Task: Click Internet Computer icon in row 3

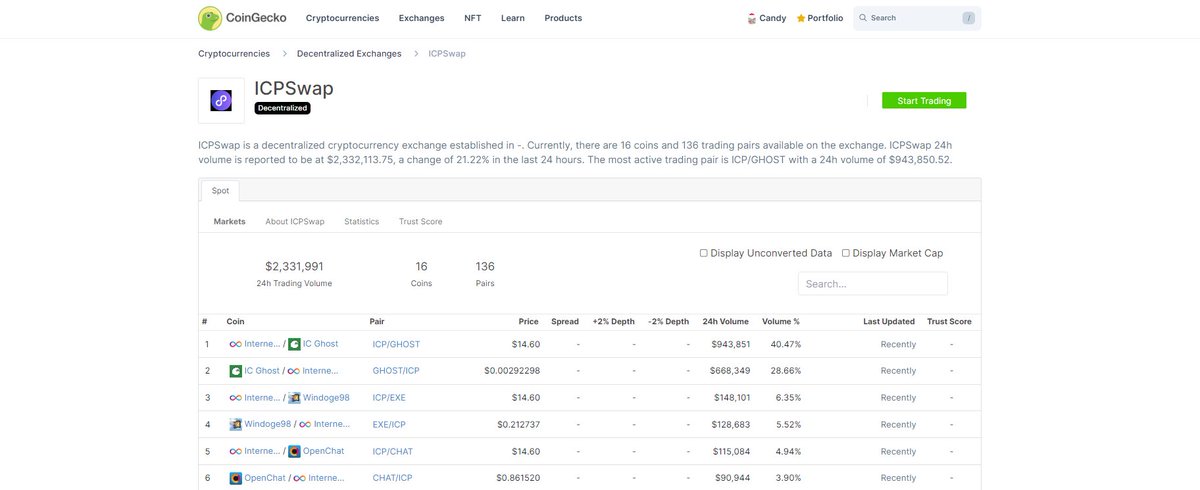Action: (235, 398)
